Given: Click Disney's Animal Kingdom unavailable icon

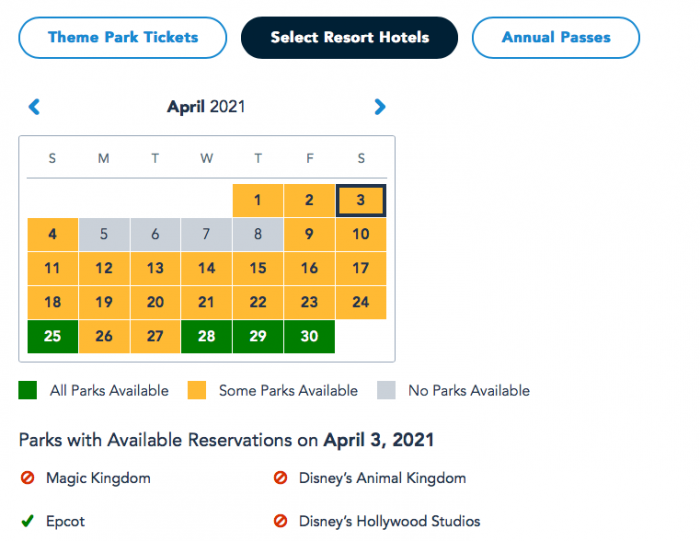Looking at the screenshot, I should (x=281, y=478).
